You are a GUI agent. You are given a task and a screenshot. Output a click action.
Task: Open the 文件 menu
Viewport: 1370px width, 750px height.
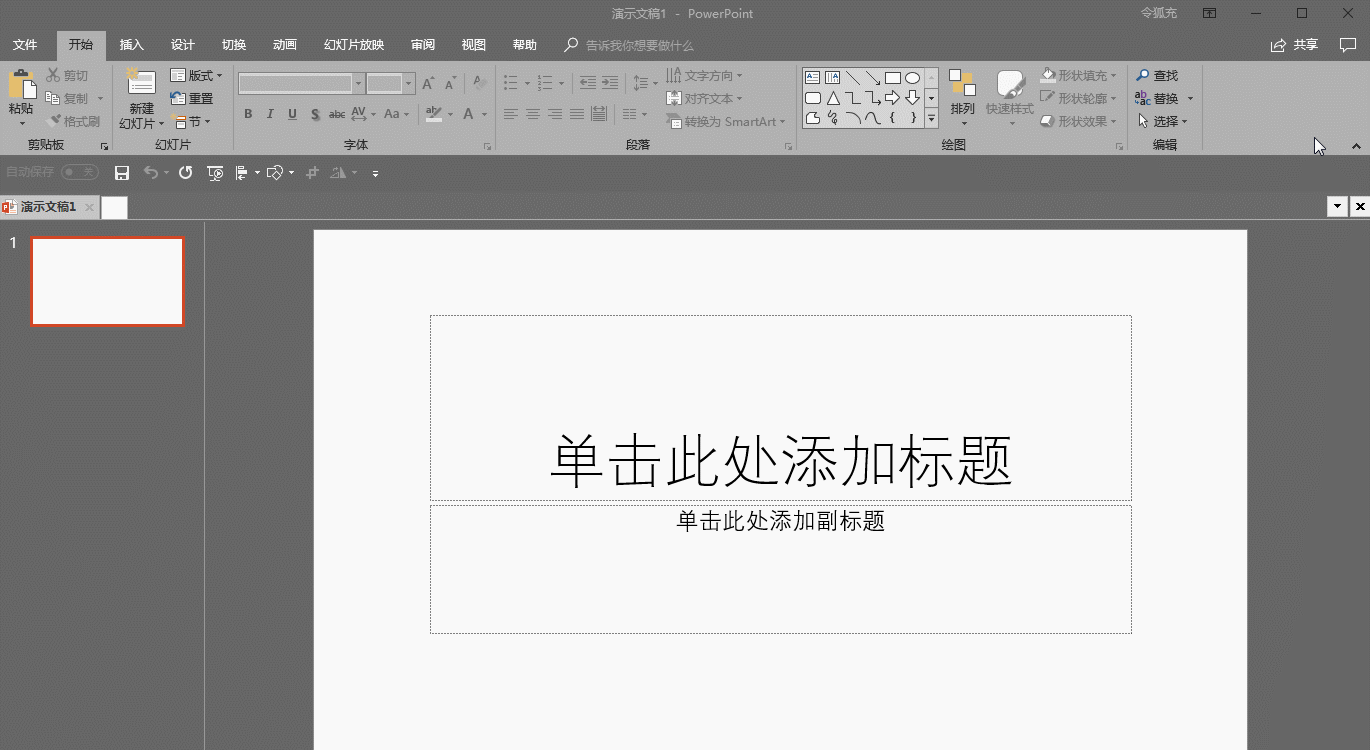(27, 45)
